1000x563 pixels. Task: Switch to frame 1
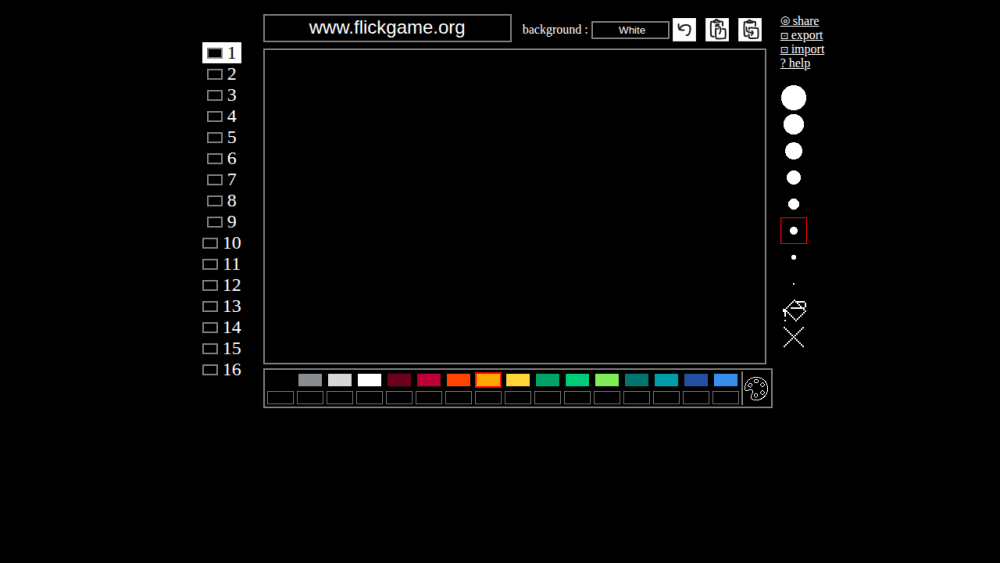coord(221,53)
